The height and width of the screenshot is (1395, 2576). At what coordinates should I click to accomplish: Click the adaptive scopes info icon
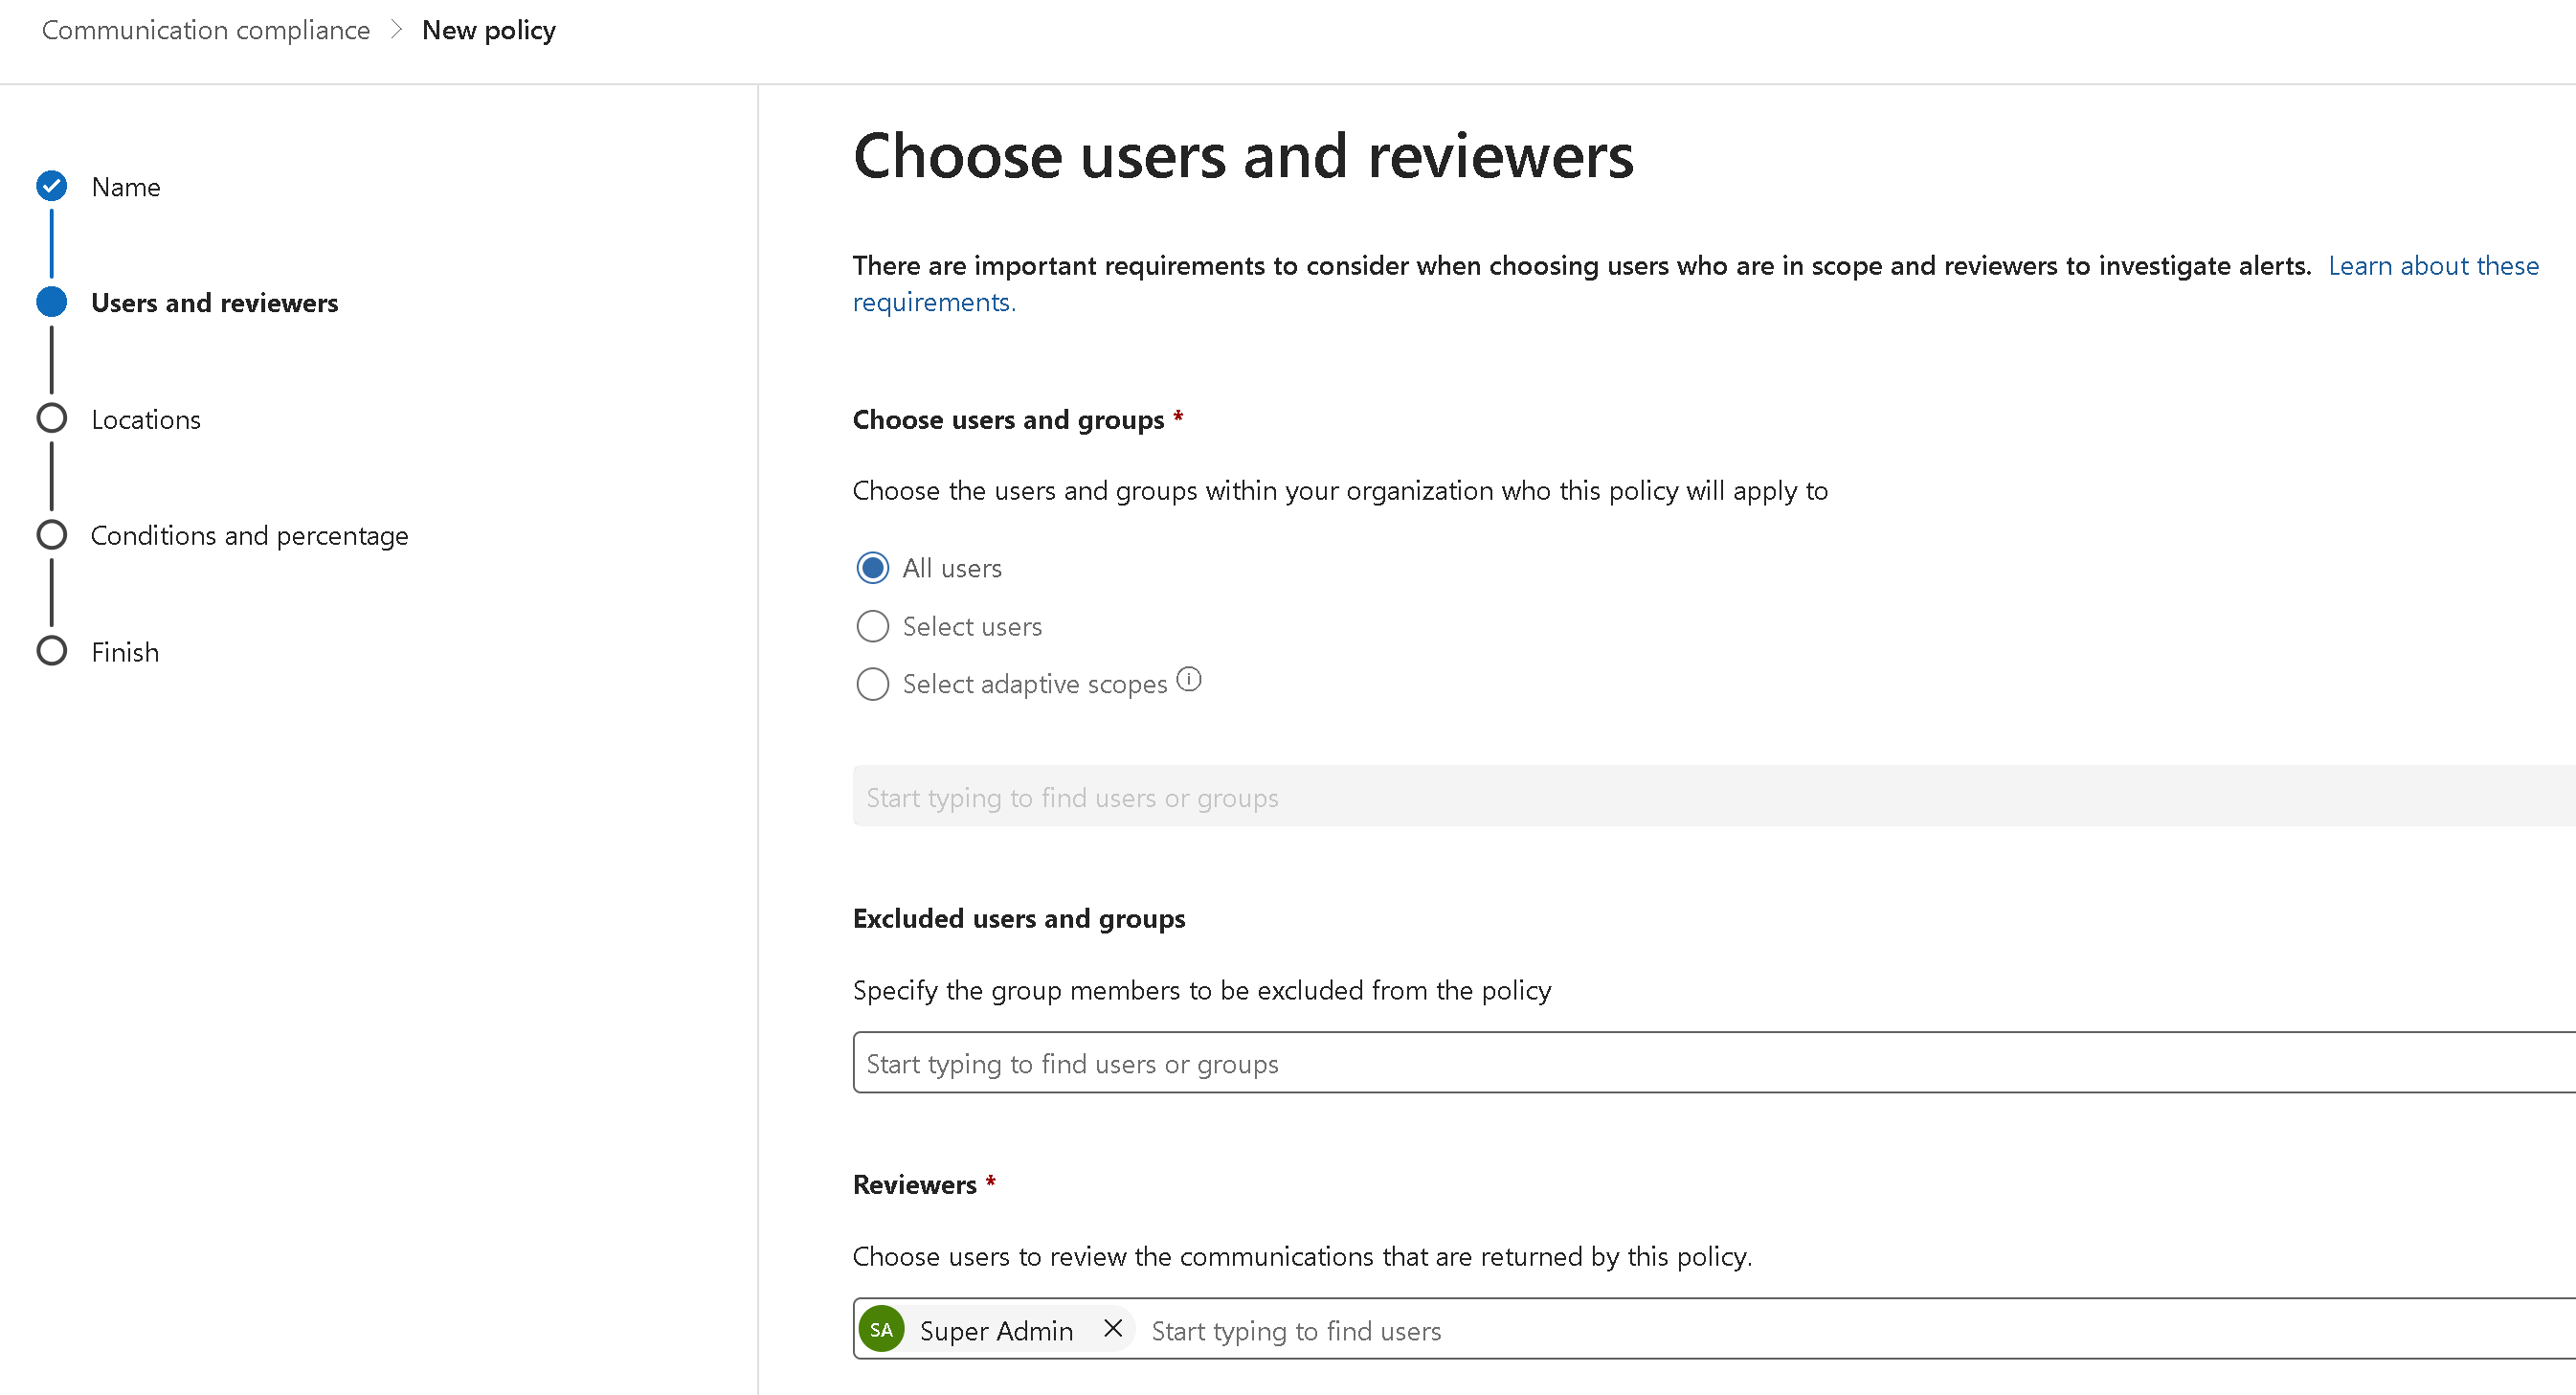pos(1188,680)
